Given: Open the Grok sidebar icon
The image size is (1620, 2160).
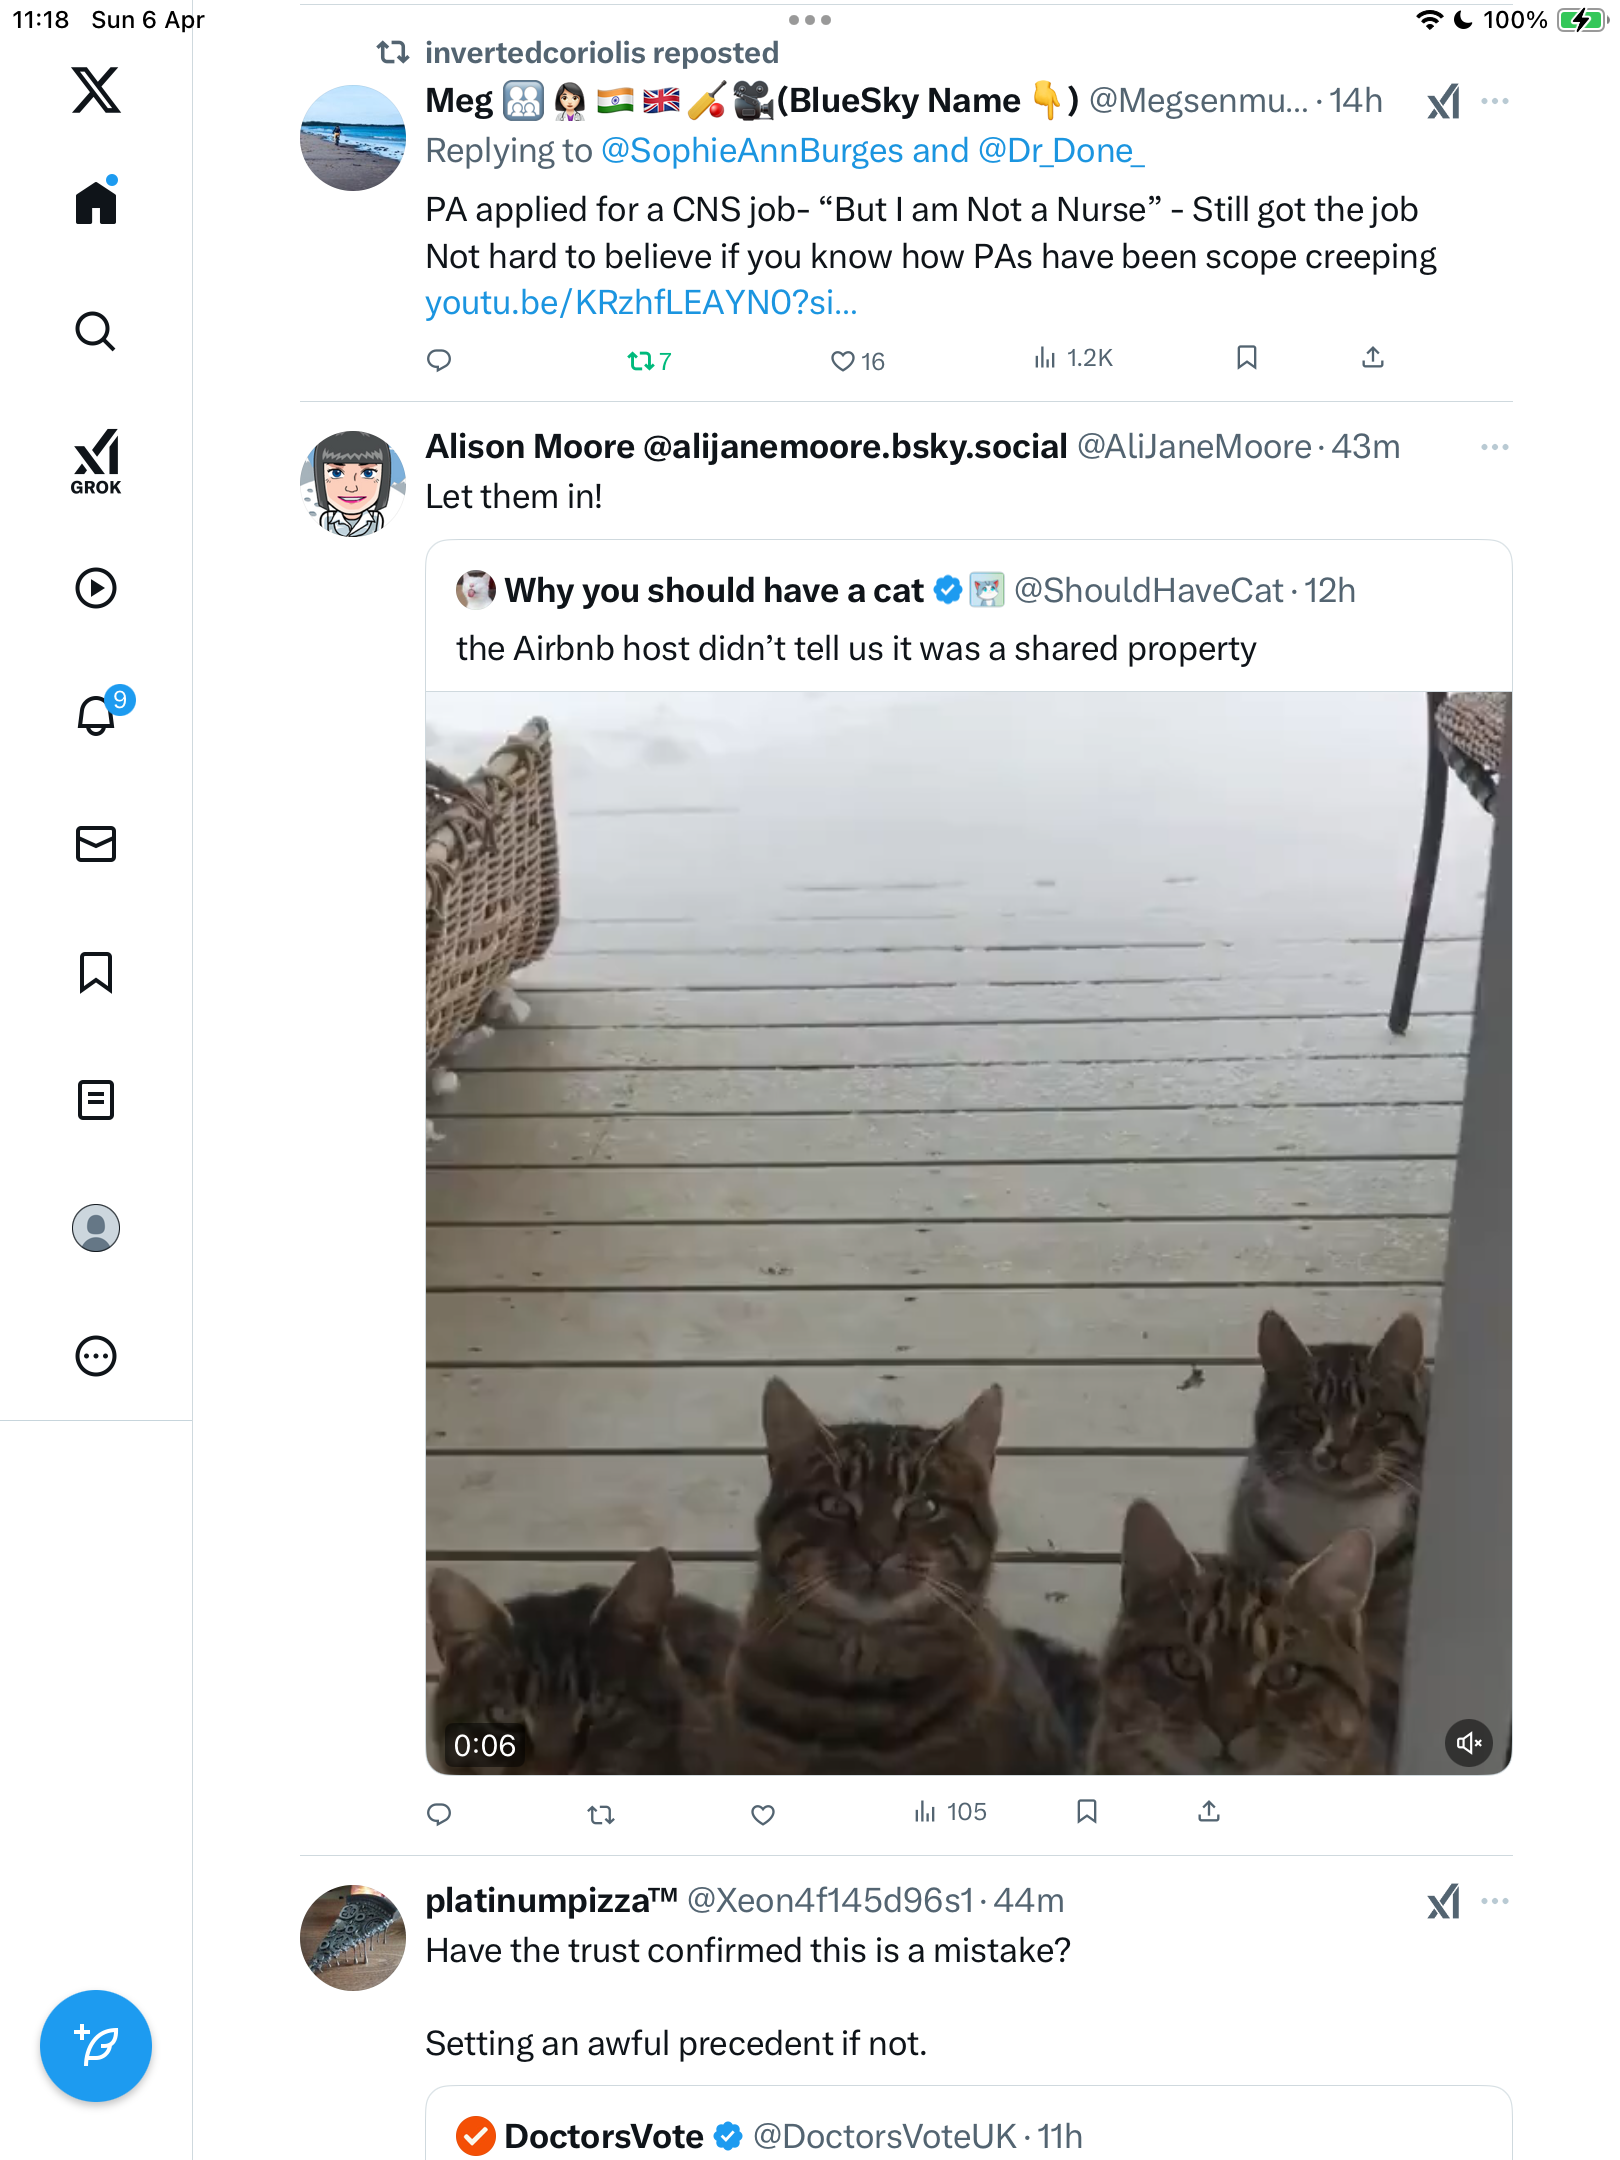Looking at the screenshot, I should tap(96, 461).
